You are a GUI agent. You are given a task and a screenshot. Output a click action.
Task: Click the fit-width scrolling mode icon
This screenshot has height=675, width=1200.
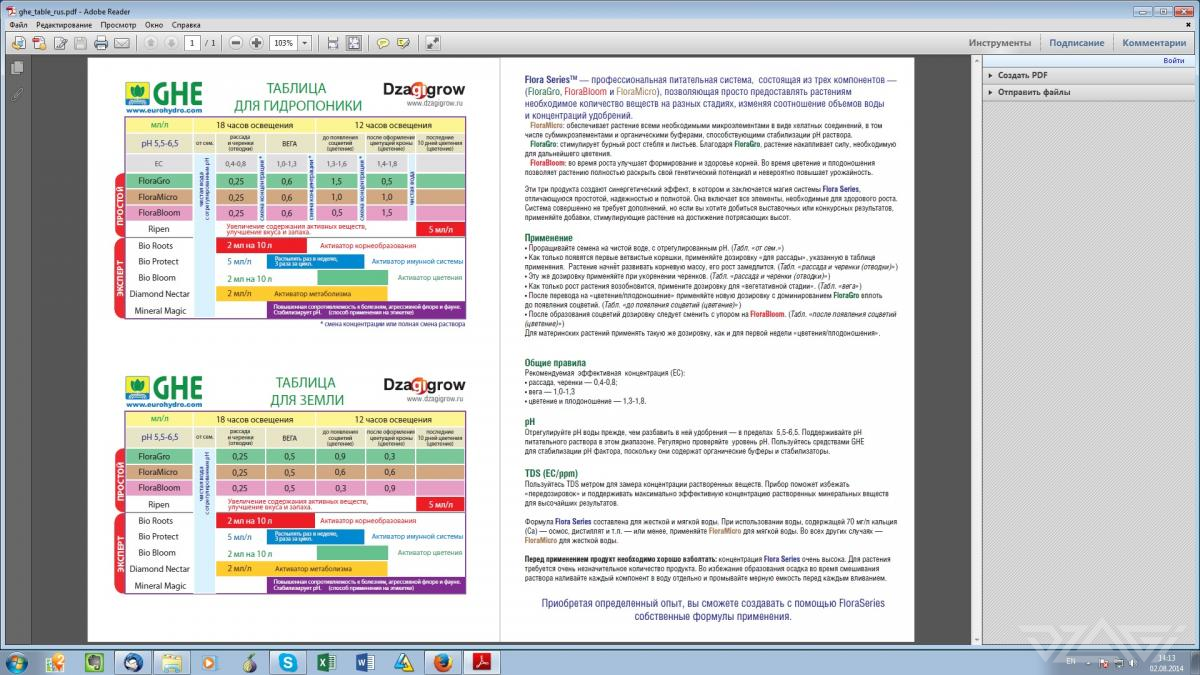point(332,43)
